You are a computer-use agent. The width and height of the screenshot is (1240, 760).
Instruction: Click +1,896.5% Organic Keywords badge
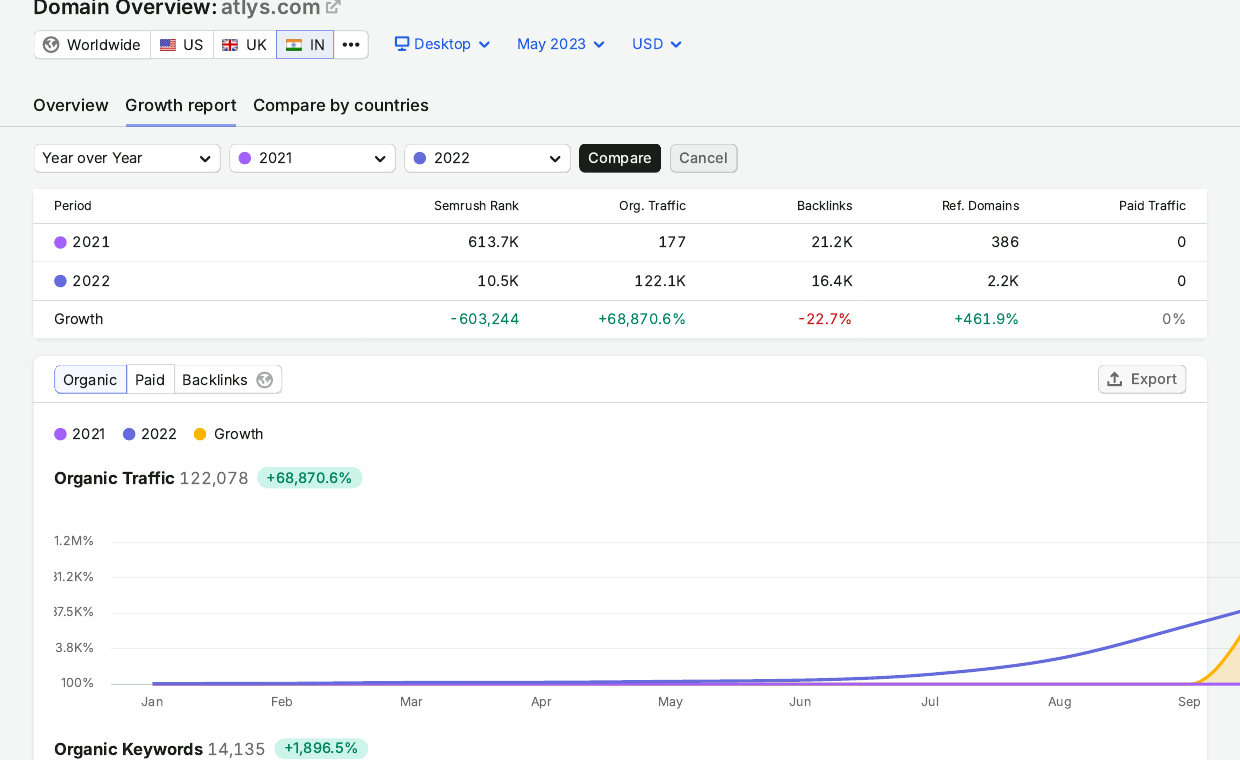(x=321, y=748)
